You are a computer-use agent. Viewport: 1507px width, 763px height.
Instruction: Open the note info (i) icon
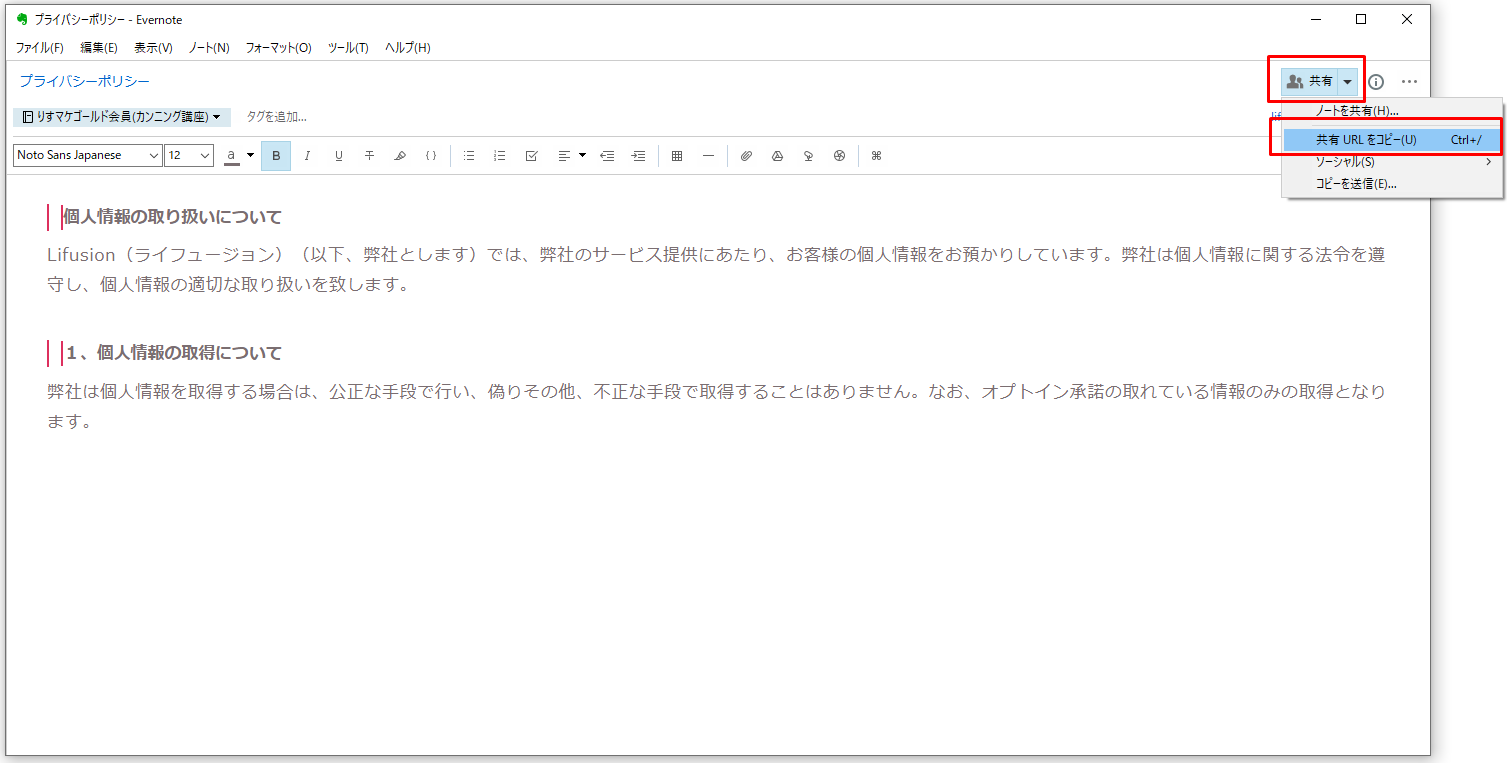(1376, 82)
